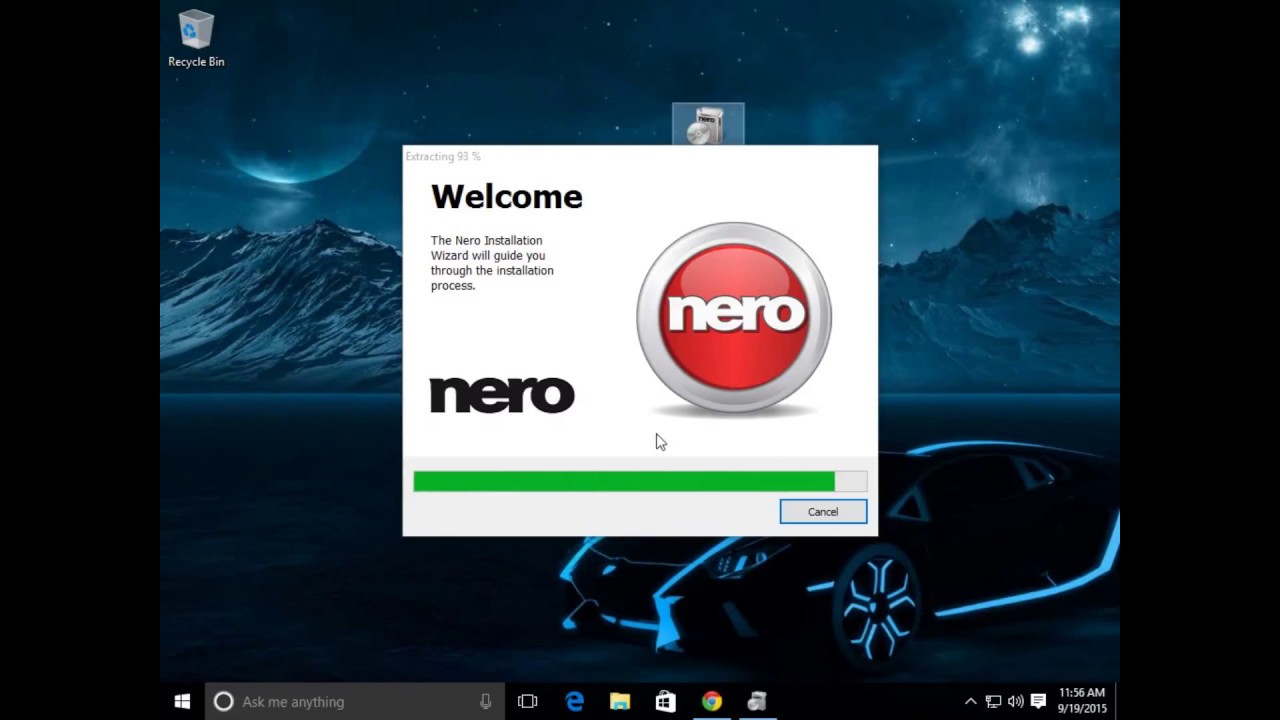The height and width of the screenshot is (720, 1280).
Task: Open File Explorer from the taskbar
Action: click(620, 701)
